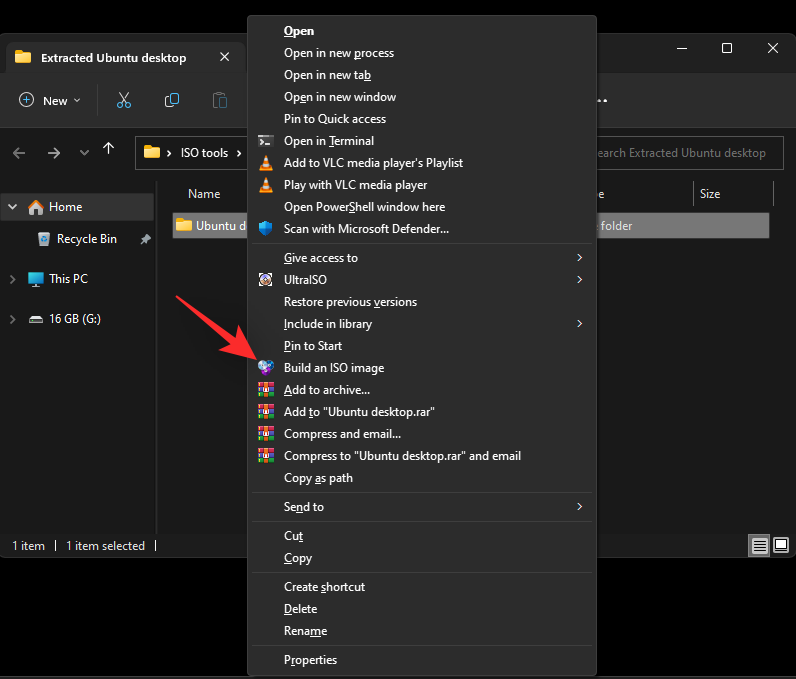The height and width of the screenshot is (679, 796).
Task: Expand the This PC tree node
Action: point(13,279)
